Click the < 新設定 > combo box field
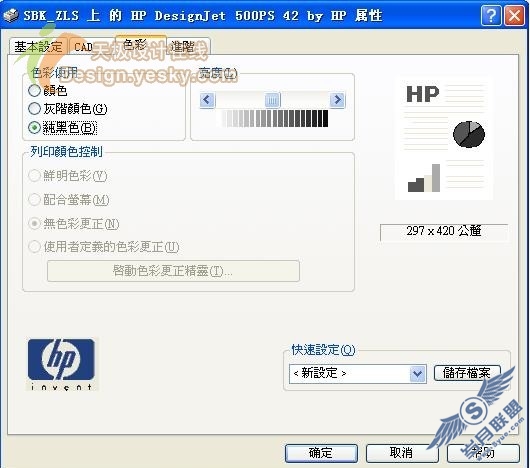The height and width of the screenshot is (468, 530). click(358, 374)
